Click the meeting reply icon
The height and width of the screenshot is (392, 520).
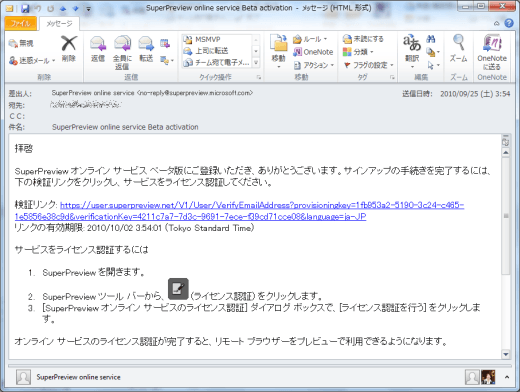[x=165, y=43]
